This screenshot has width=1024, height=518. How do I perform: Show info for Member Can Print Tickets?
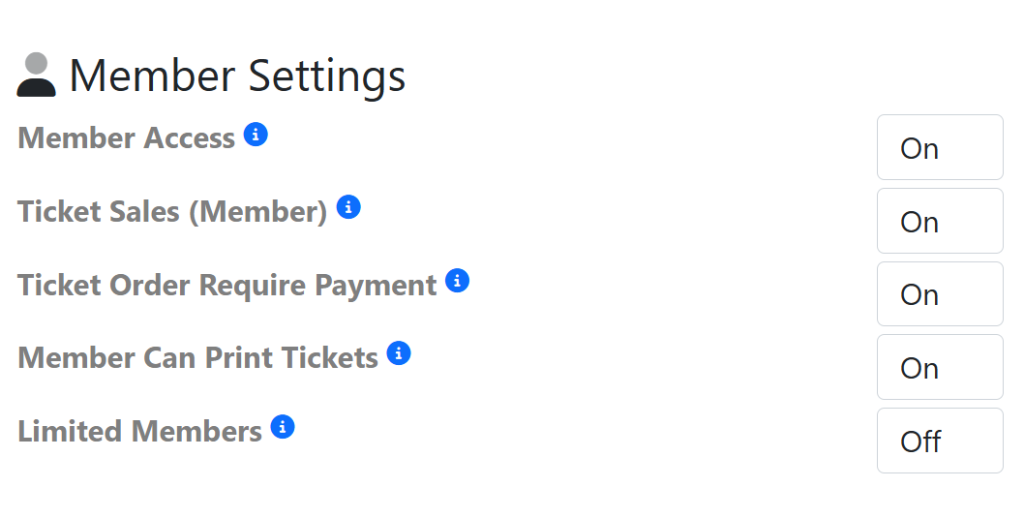[x=398, y=353]
